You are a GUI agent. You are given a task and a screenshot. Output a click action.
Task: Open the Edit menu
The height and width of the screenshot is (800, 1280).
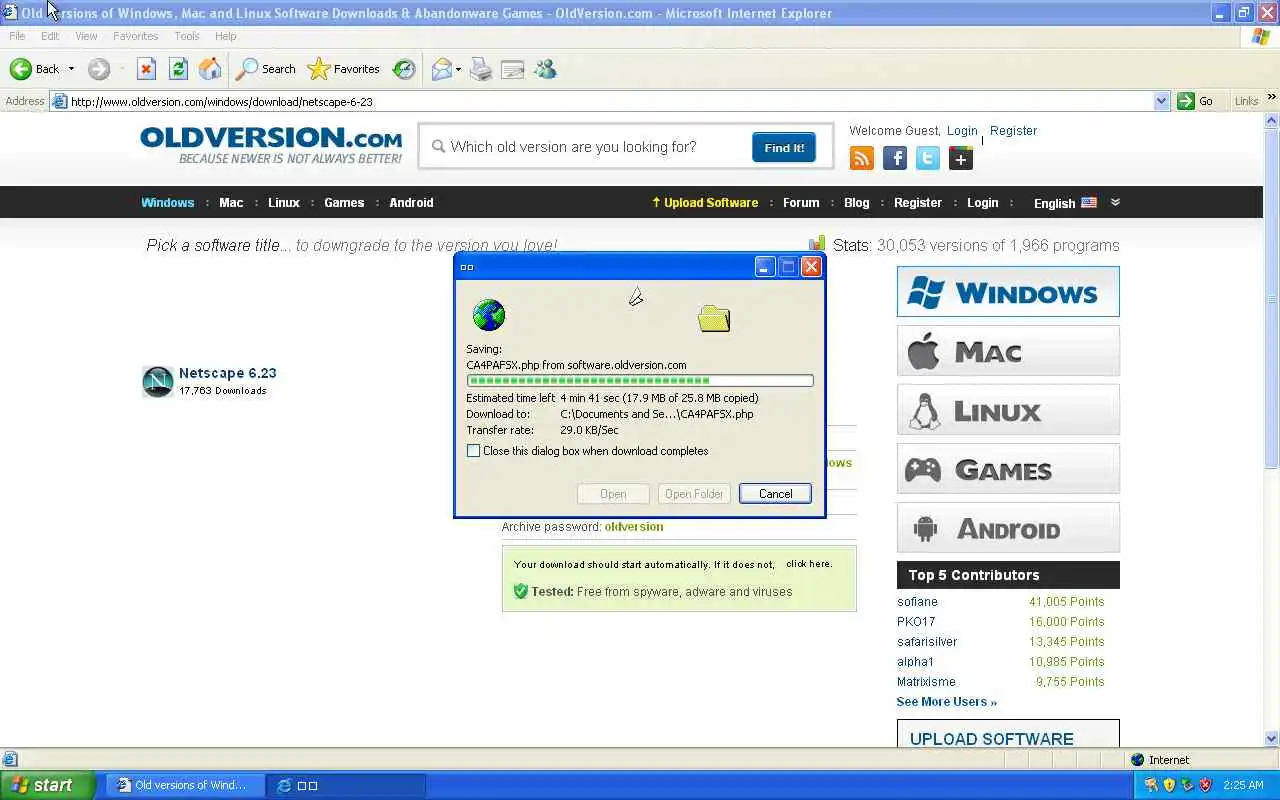click(x=50, y=36)
